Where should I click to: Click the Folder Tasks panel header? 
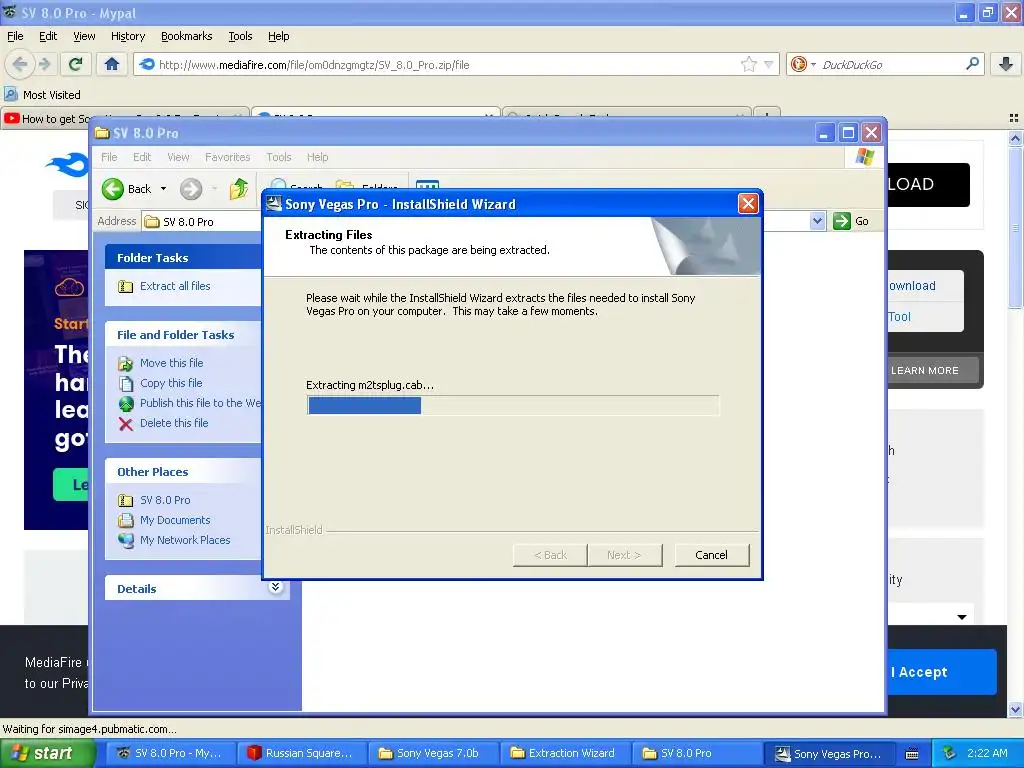point(184,257)
